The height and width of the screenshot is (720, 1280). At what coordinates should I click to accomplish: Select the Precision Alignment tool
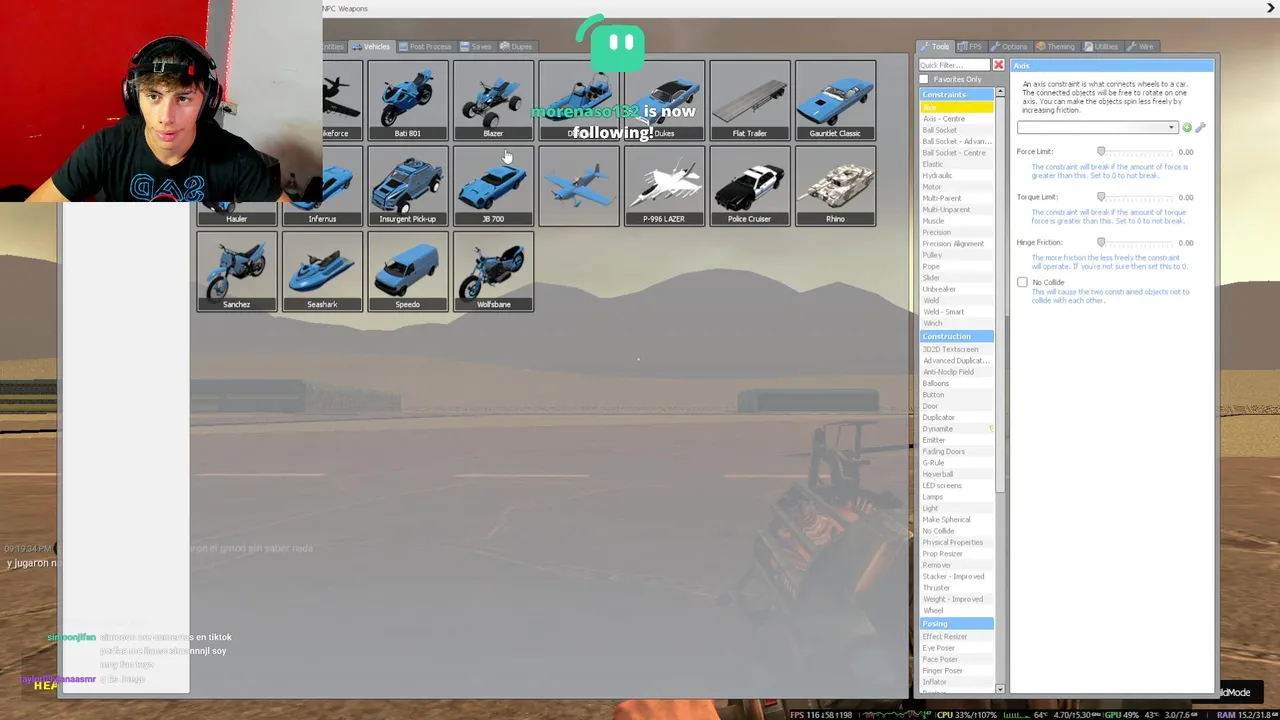click(956, 244)
